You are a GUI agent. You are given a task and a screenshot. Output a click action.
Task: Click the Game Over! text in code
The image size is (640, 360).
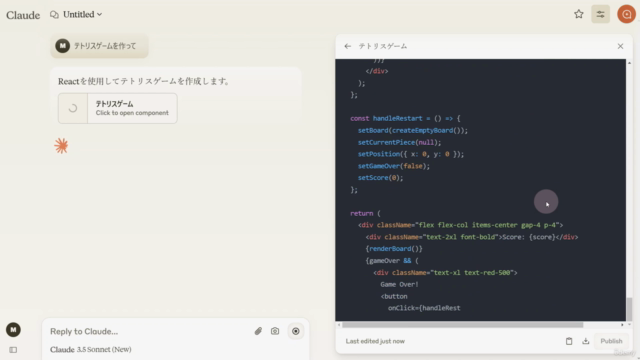pyautogui.click(x=399, y=284)
